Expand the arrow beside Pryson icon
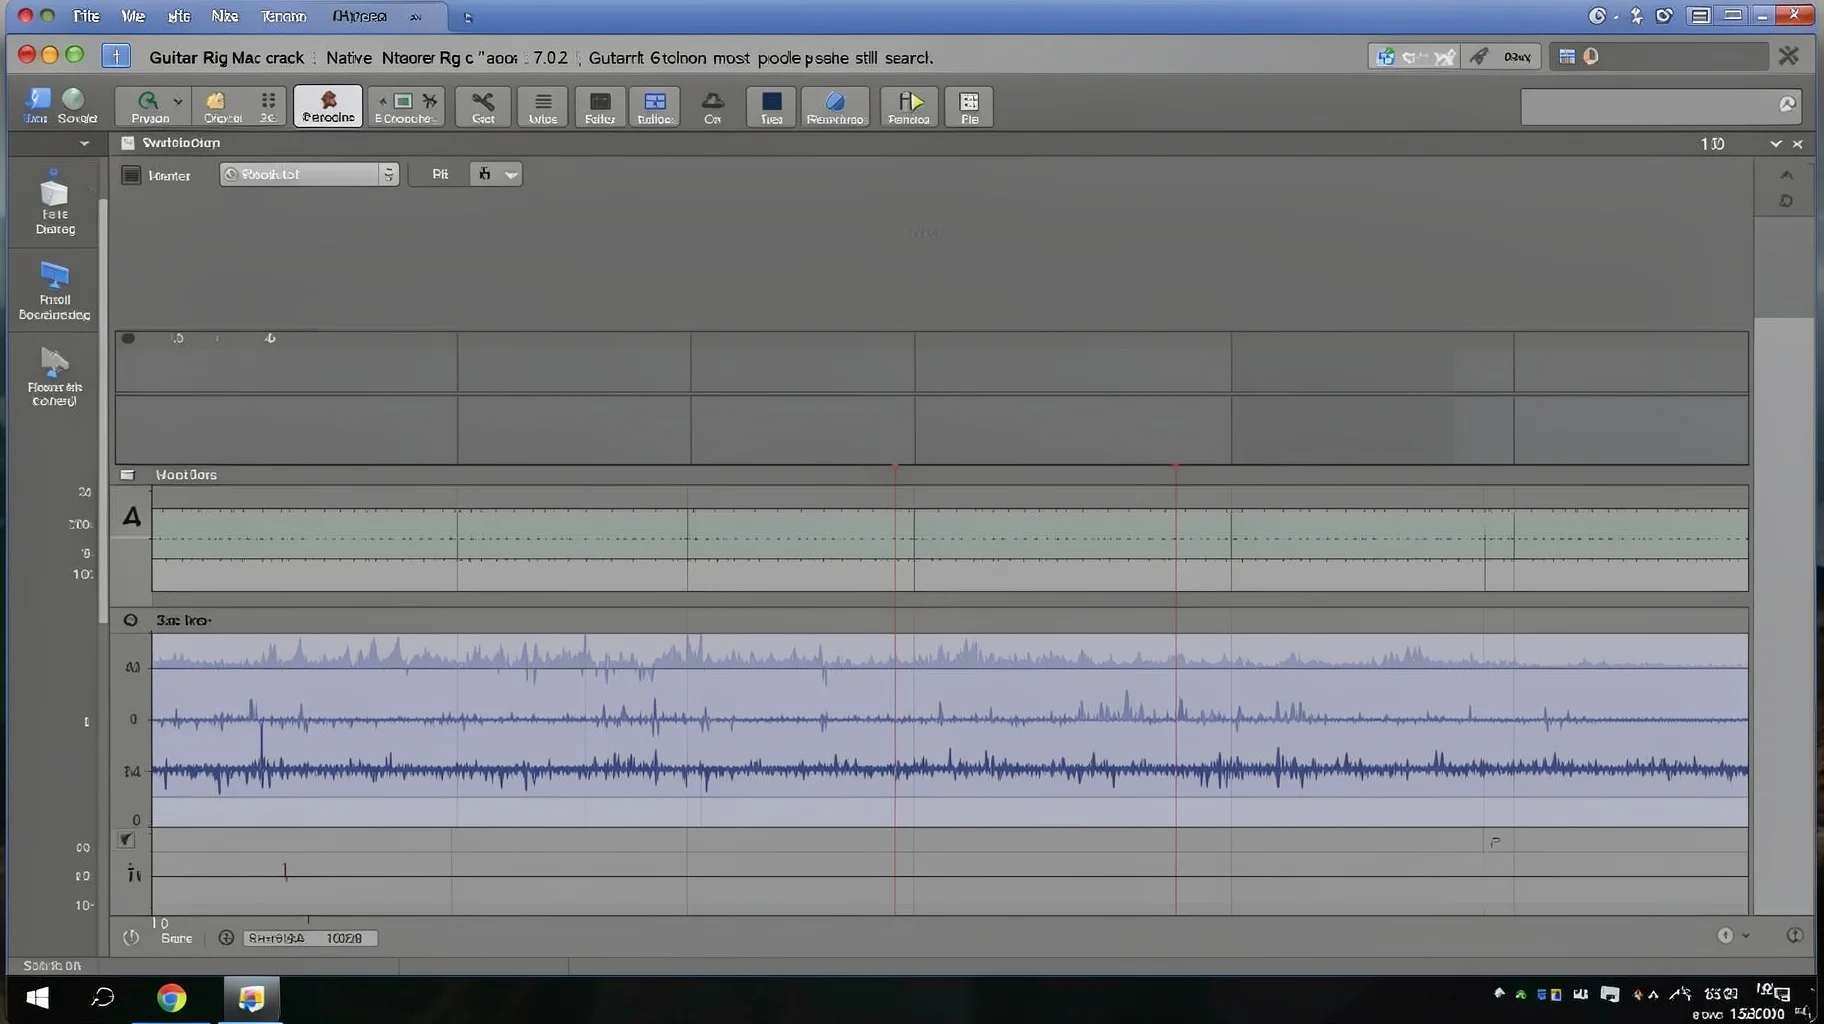 [178, 102]
